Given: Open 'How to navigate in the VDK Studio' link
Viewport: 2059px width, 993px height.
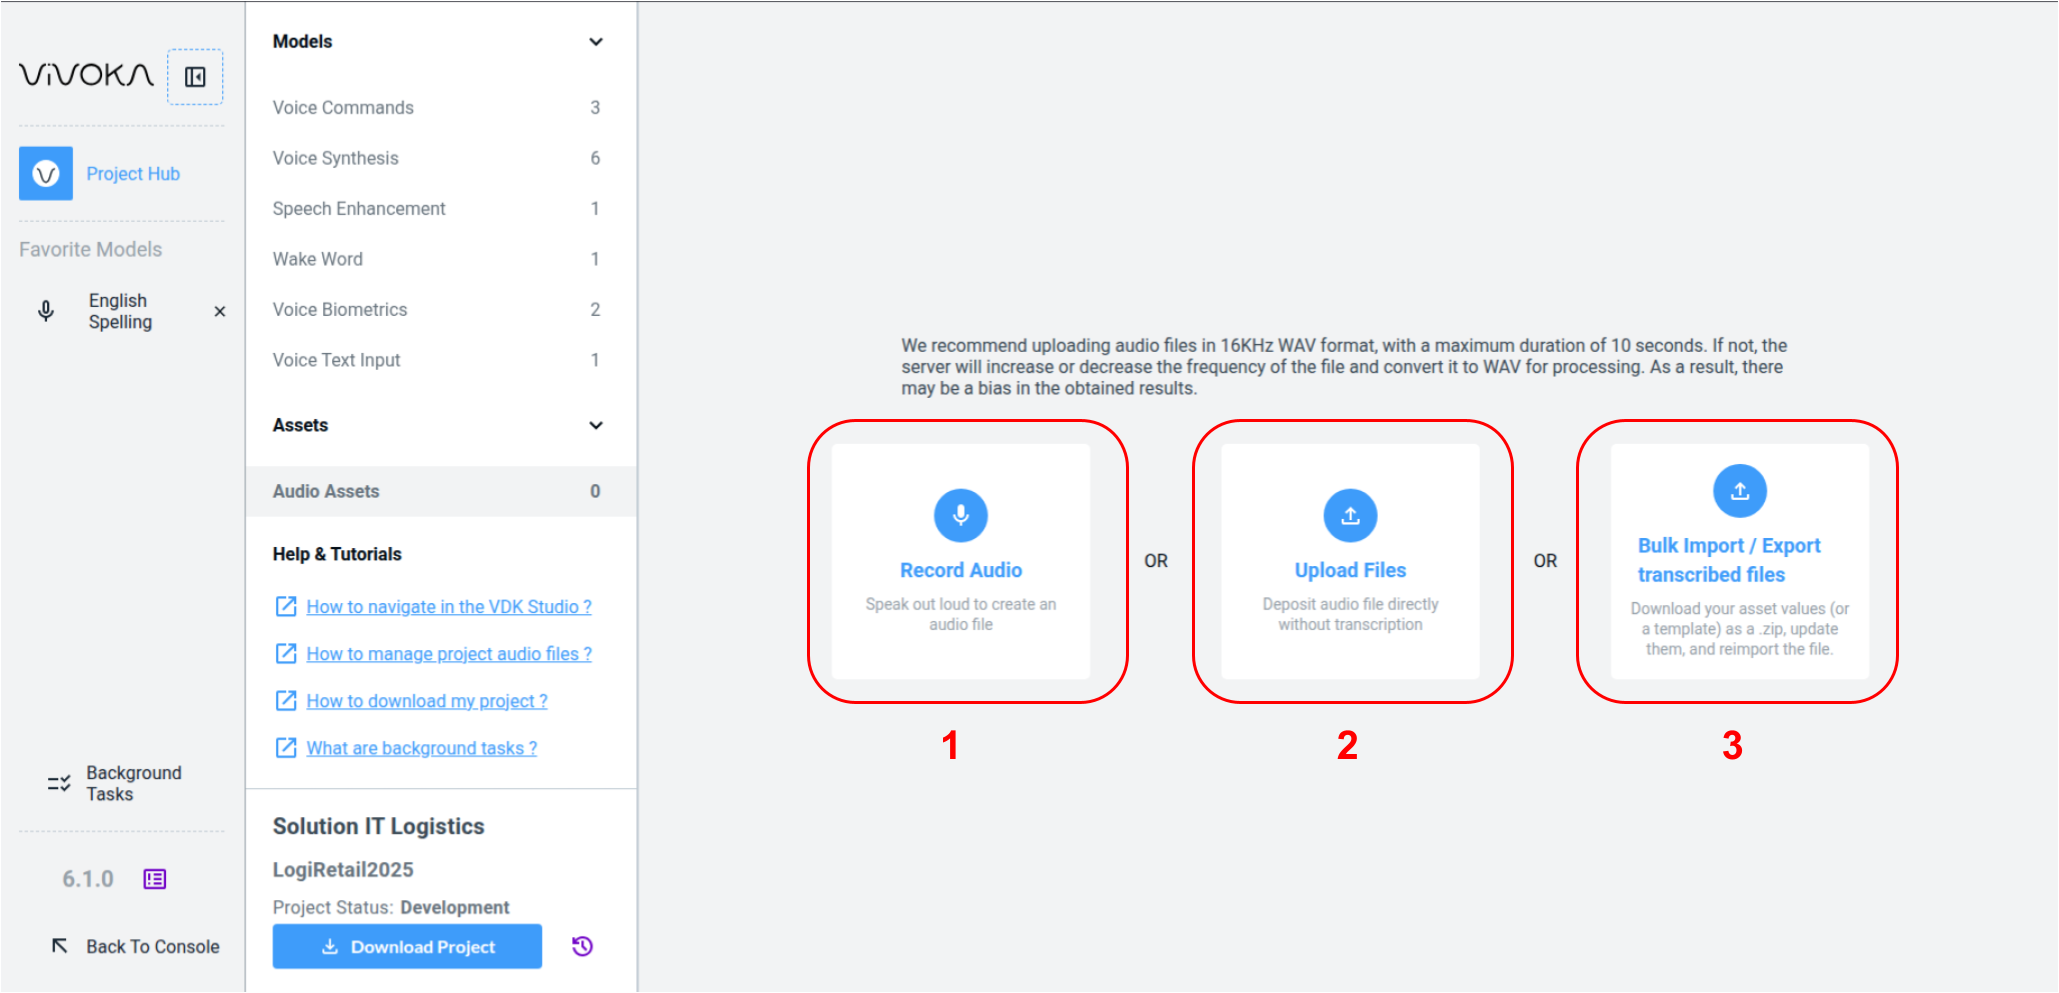Looking at the screenshot, I should click(x=448, y=607).
